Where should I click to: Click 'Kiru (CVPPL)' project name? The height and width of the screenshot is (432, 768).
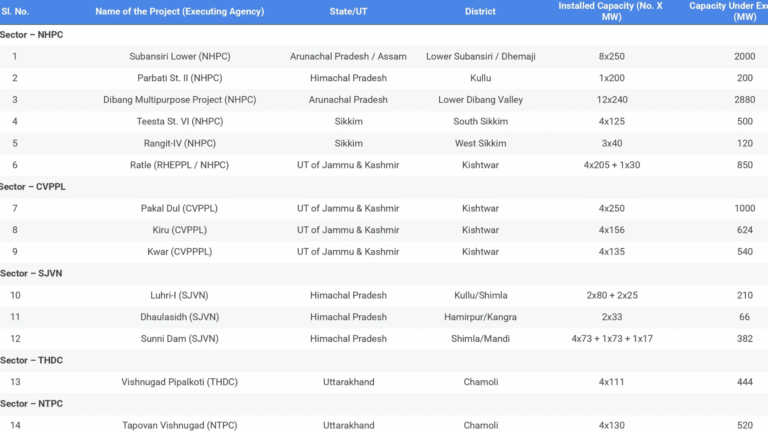pos(180,230)
